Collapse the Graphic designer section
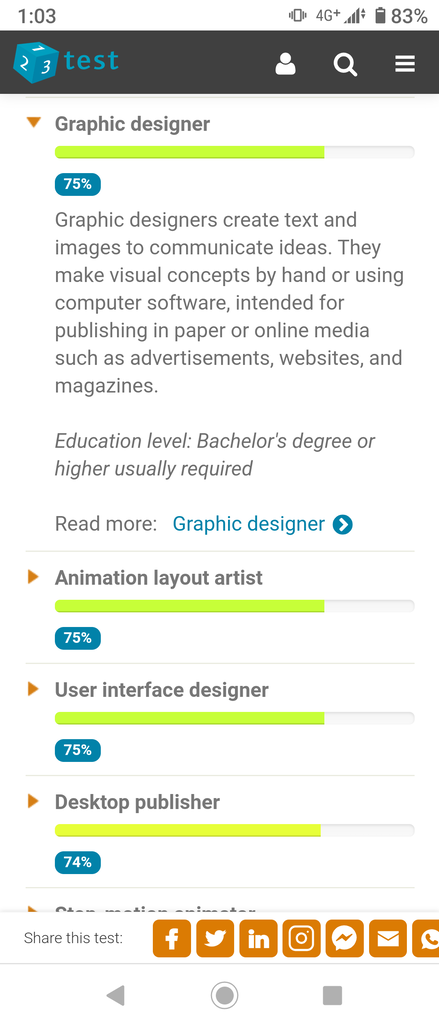The width and height of the screenshot is (439, 1024). coord(33,122)
